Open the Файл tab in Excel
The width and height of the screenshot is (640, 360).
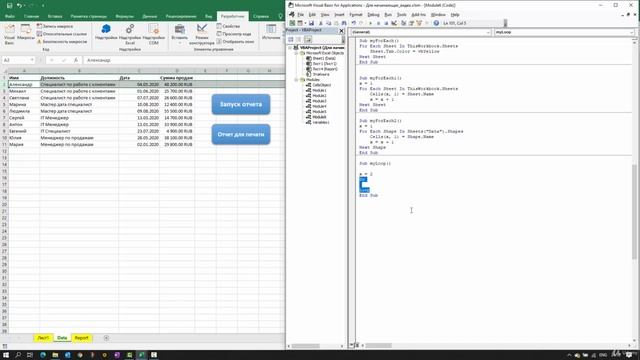pyautogui.click(x=10, y=16)
